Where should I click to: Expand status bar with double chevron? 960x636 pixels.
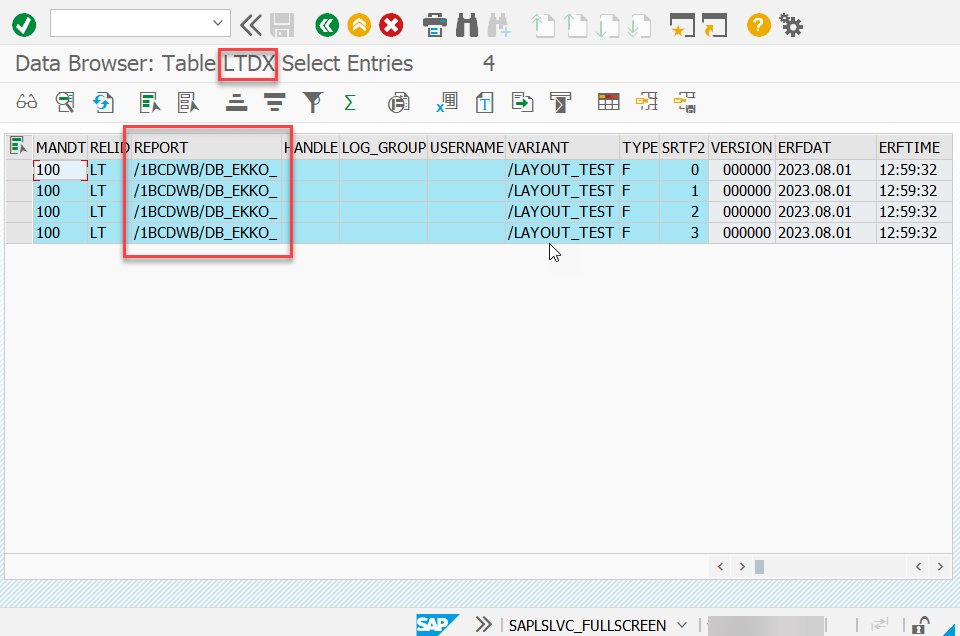(x=483, y=624)
